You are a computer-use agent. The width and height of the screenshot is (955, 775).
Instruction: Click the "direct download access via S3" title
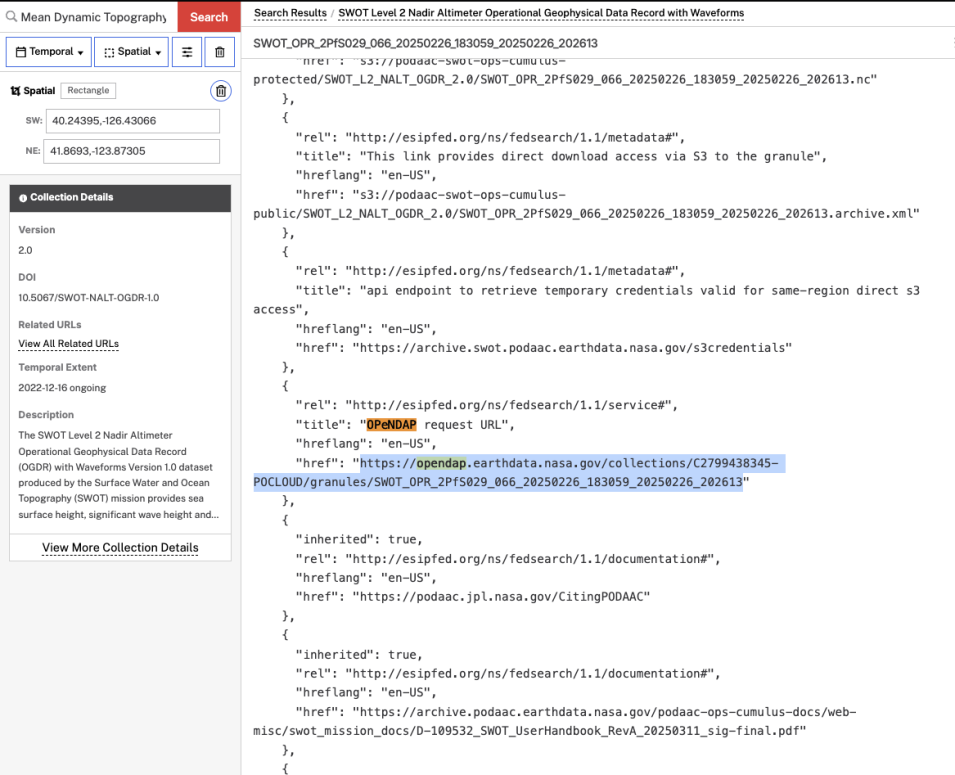pyautogui.click(x=591, y=157)
